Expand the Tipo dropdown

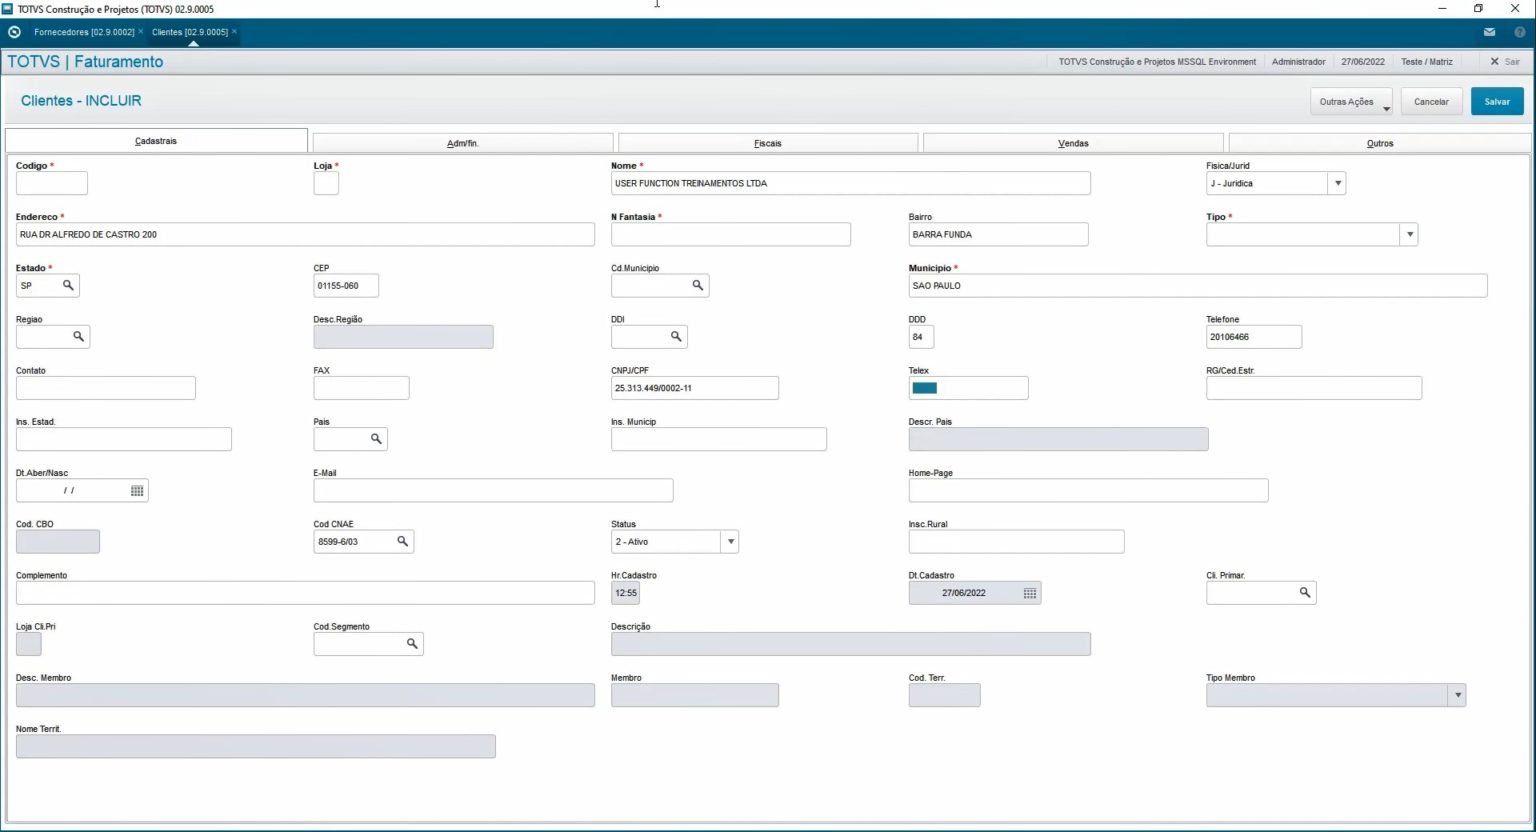pyautogui.click(x=1409, y=235)
